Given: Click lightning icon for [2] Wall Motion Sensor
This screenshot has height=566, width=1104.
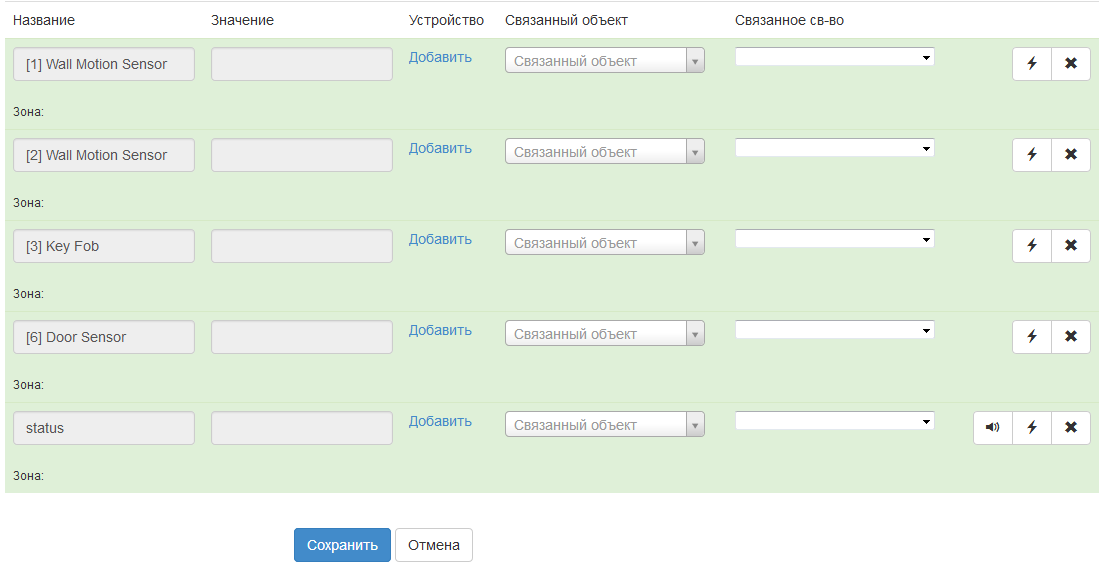Looking at the screenshot, I should click(x=1032, y=155).
